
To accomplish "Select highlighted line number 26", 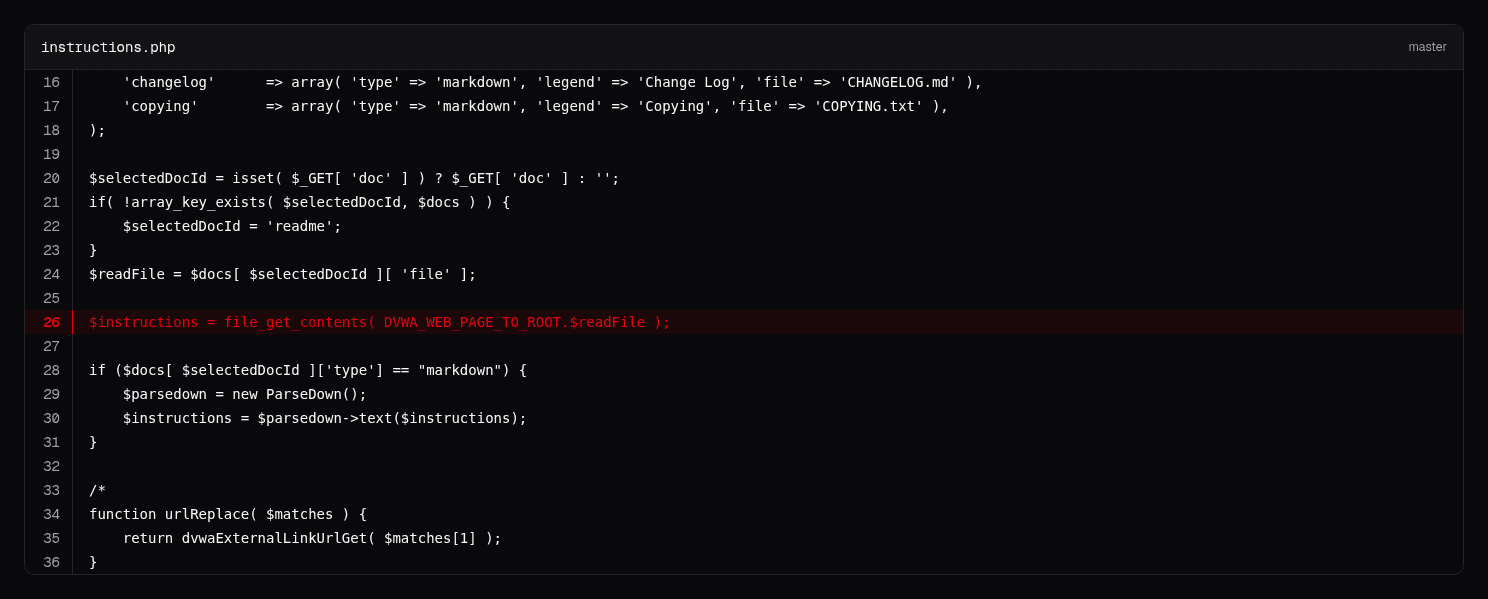I will tap(51, 322).
